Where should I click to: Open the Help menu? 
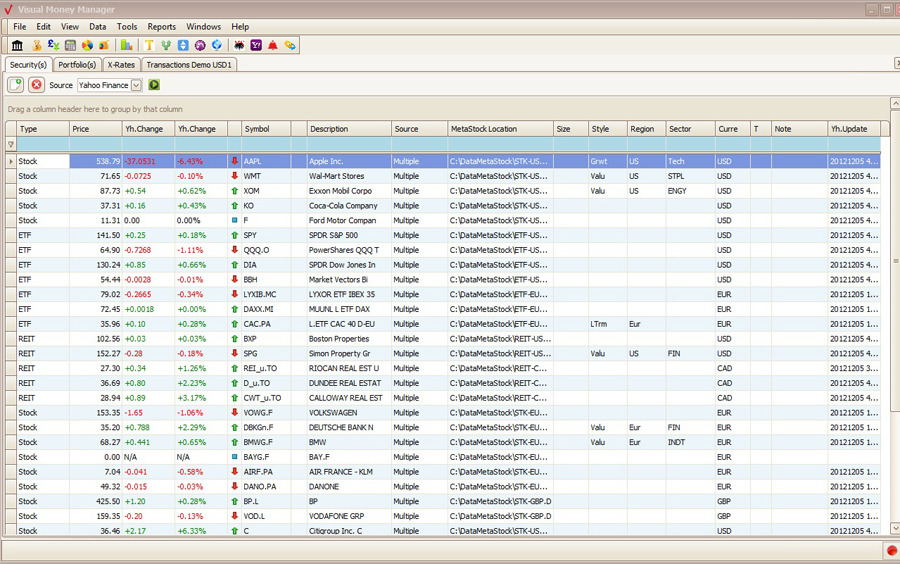(240, 26)
